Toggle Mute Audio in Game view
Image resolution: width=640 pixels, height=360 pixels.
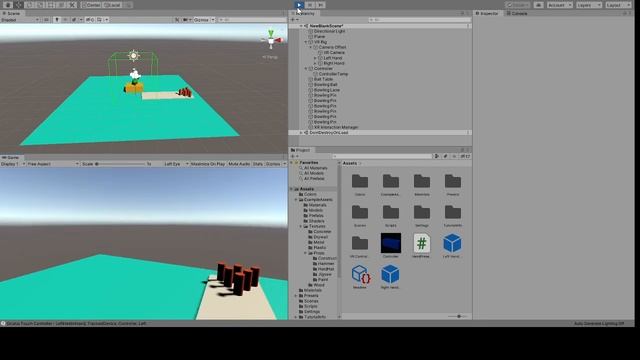pos(239,164)
